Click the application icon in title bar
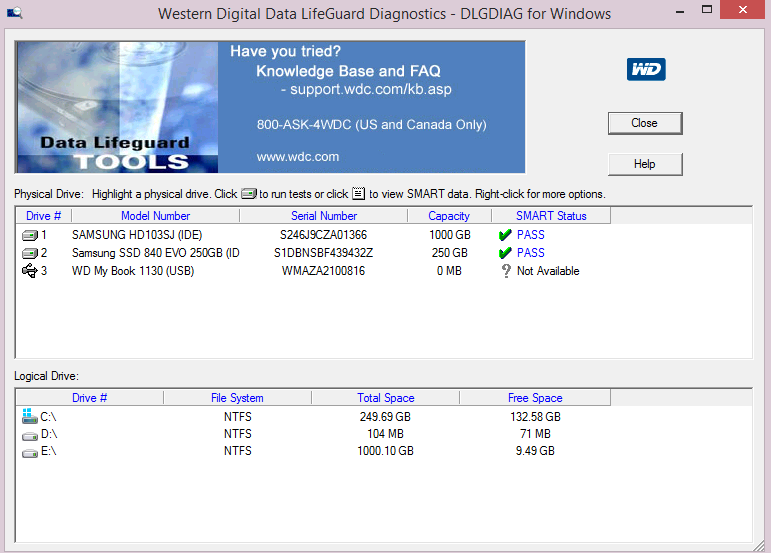 pos(14,13)
